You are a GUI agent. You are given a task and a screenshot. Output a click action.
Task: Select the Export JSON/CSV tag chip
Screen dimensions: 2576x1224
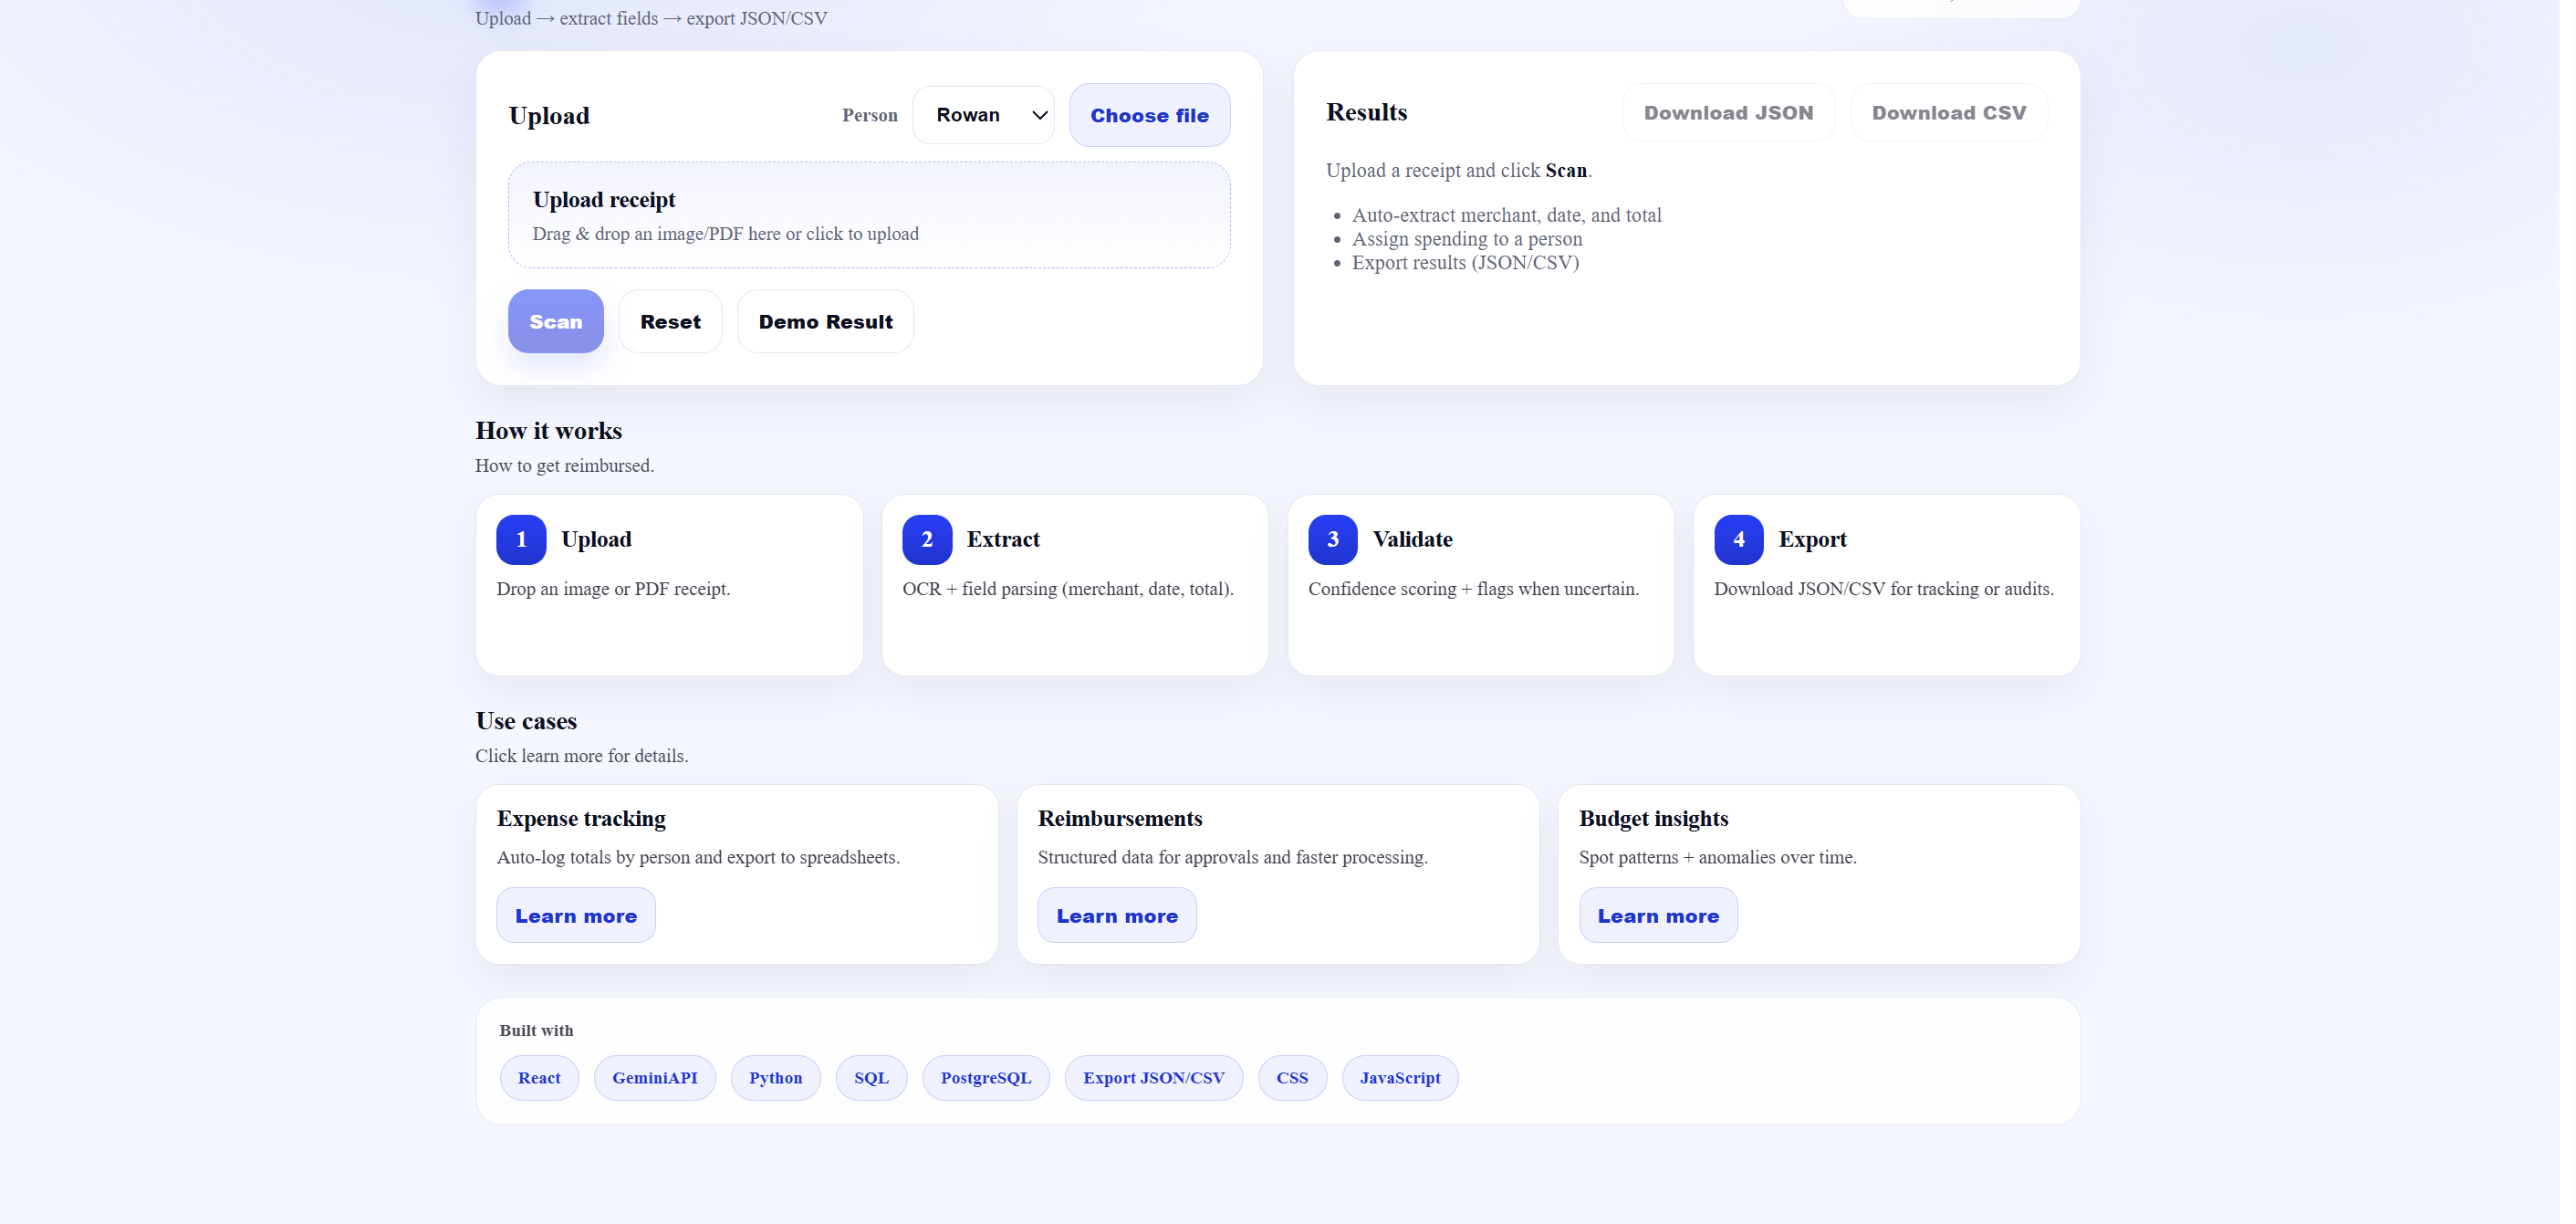pos(1153,1078)
